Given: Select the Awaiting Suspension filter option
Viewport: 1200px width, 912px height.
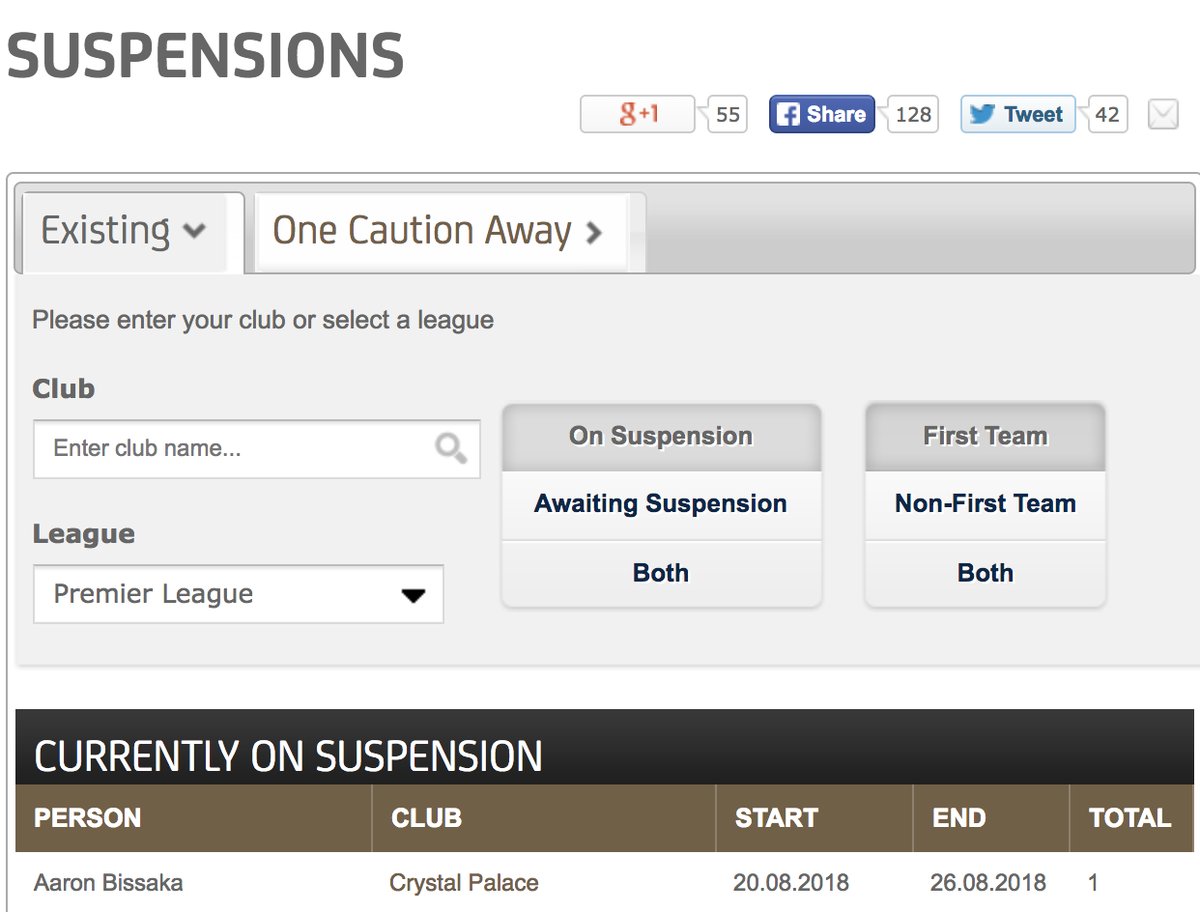Looking at the screenshot, I should 660,504.
